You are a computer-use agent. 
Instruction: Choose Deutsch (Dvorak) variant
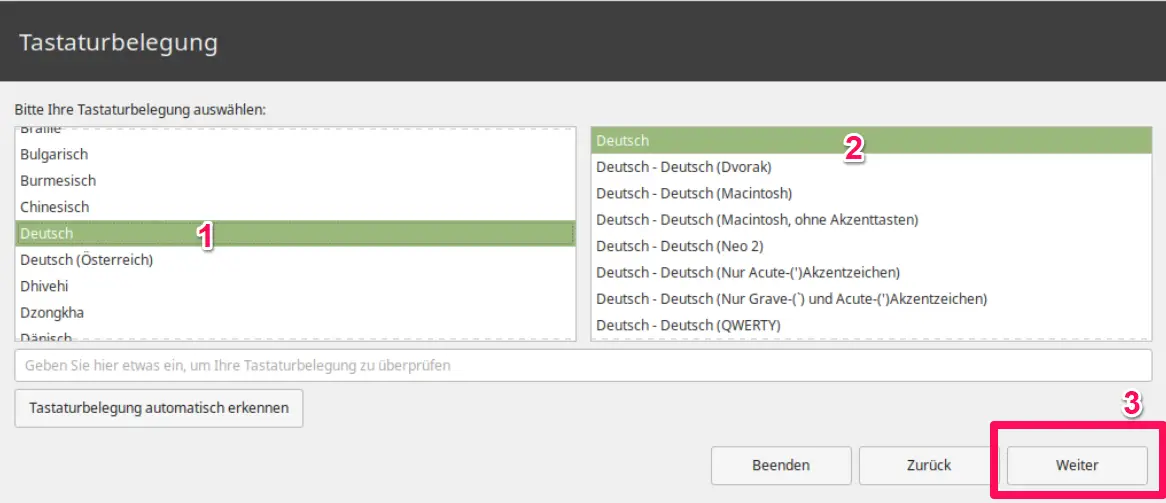pos(684,167)
